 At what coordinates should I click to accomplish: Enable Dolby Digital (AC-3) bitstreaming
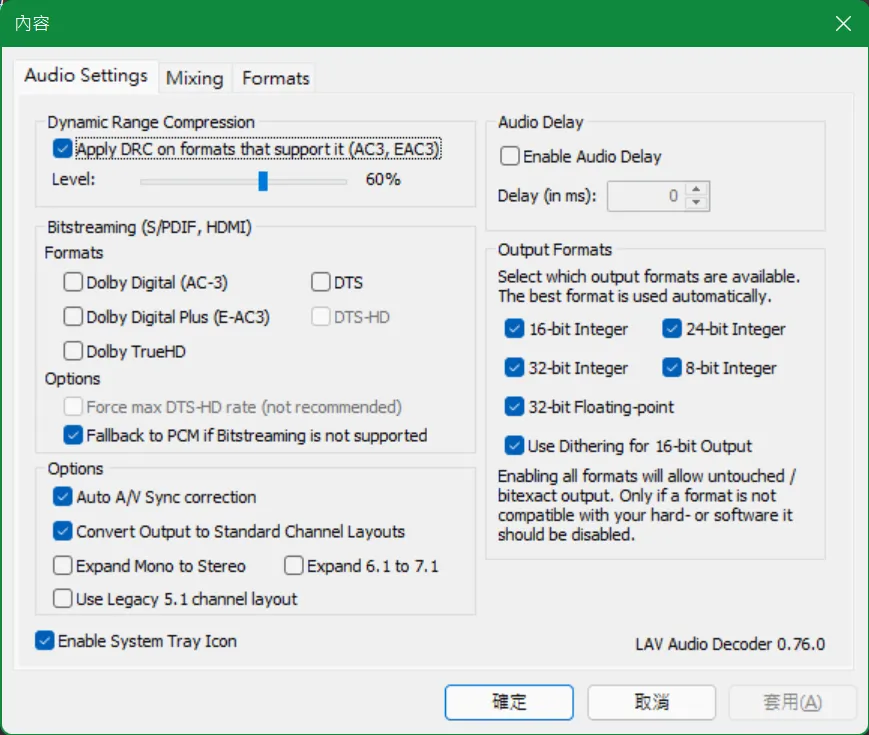(73, 282)
